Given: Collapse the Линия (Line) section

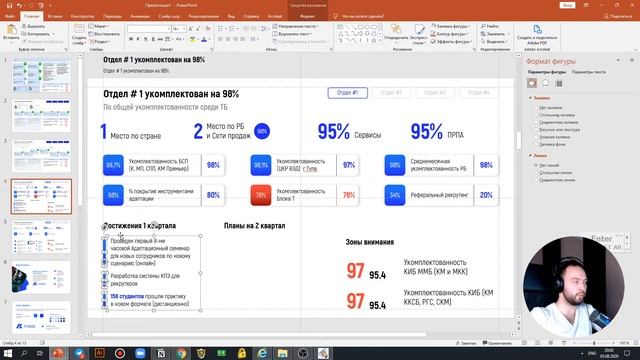Looking at the screenshot, I should [530, 156].
